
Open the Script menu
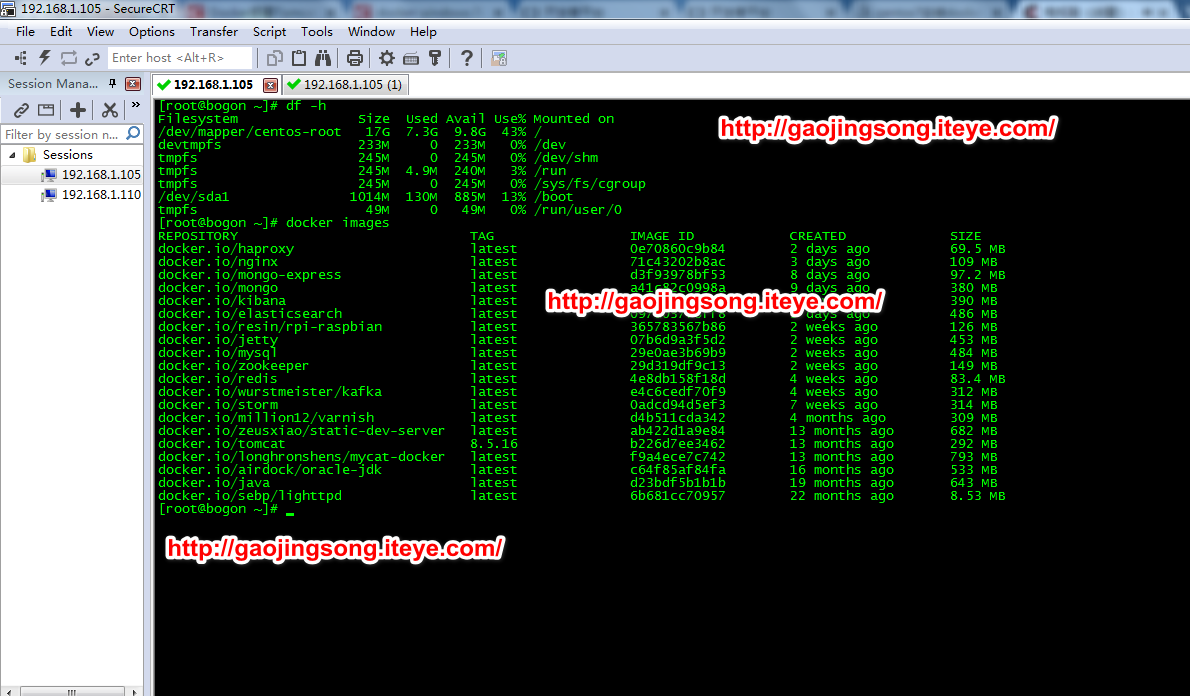point(269,32)
